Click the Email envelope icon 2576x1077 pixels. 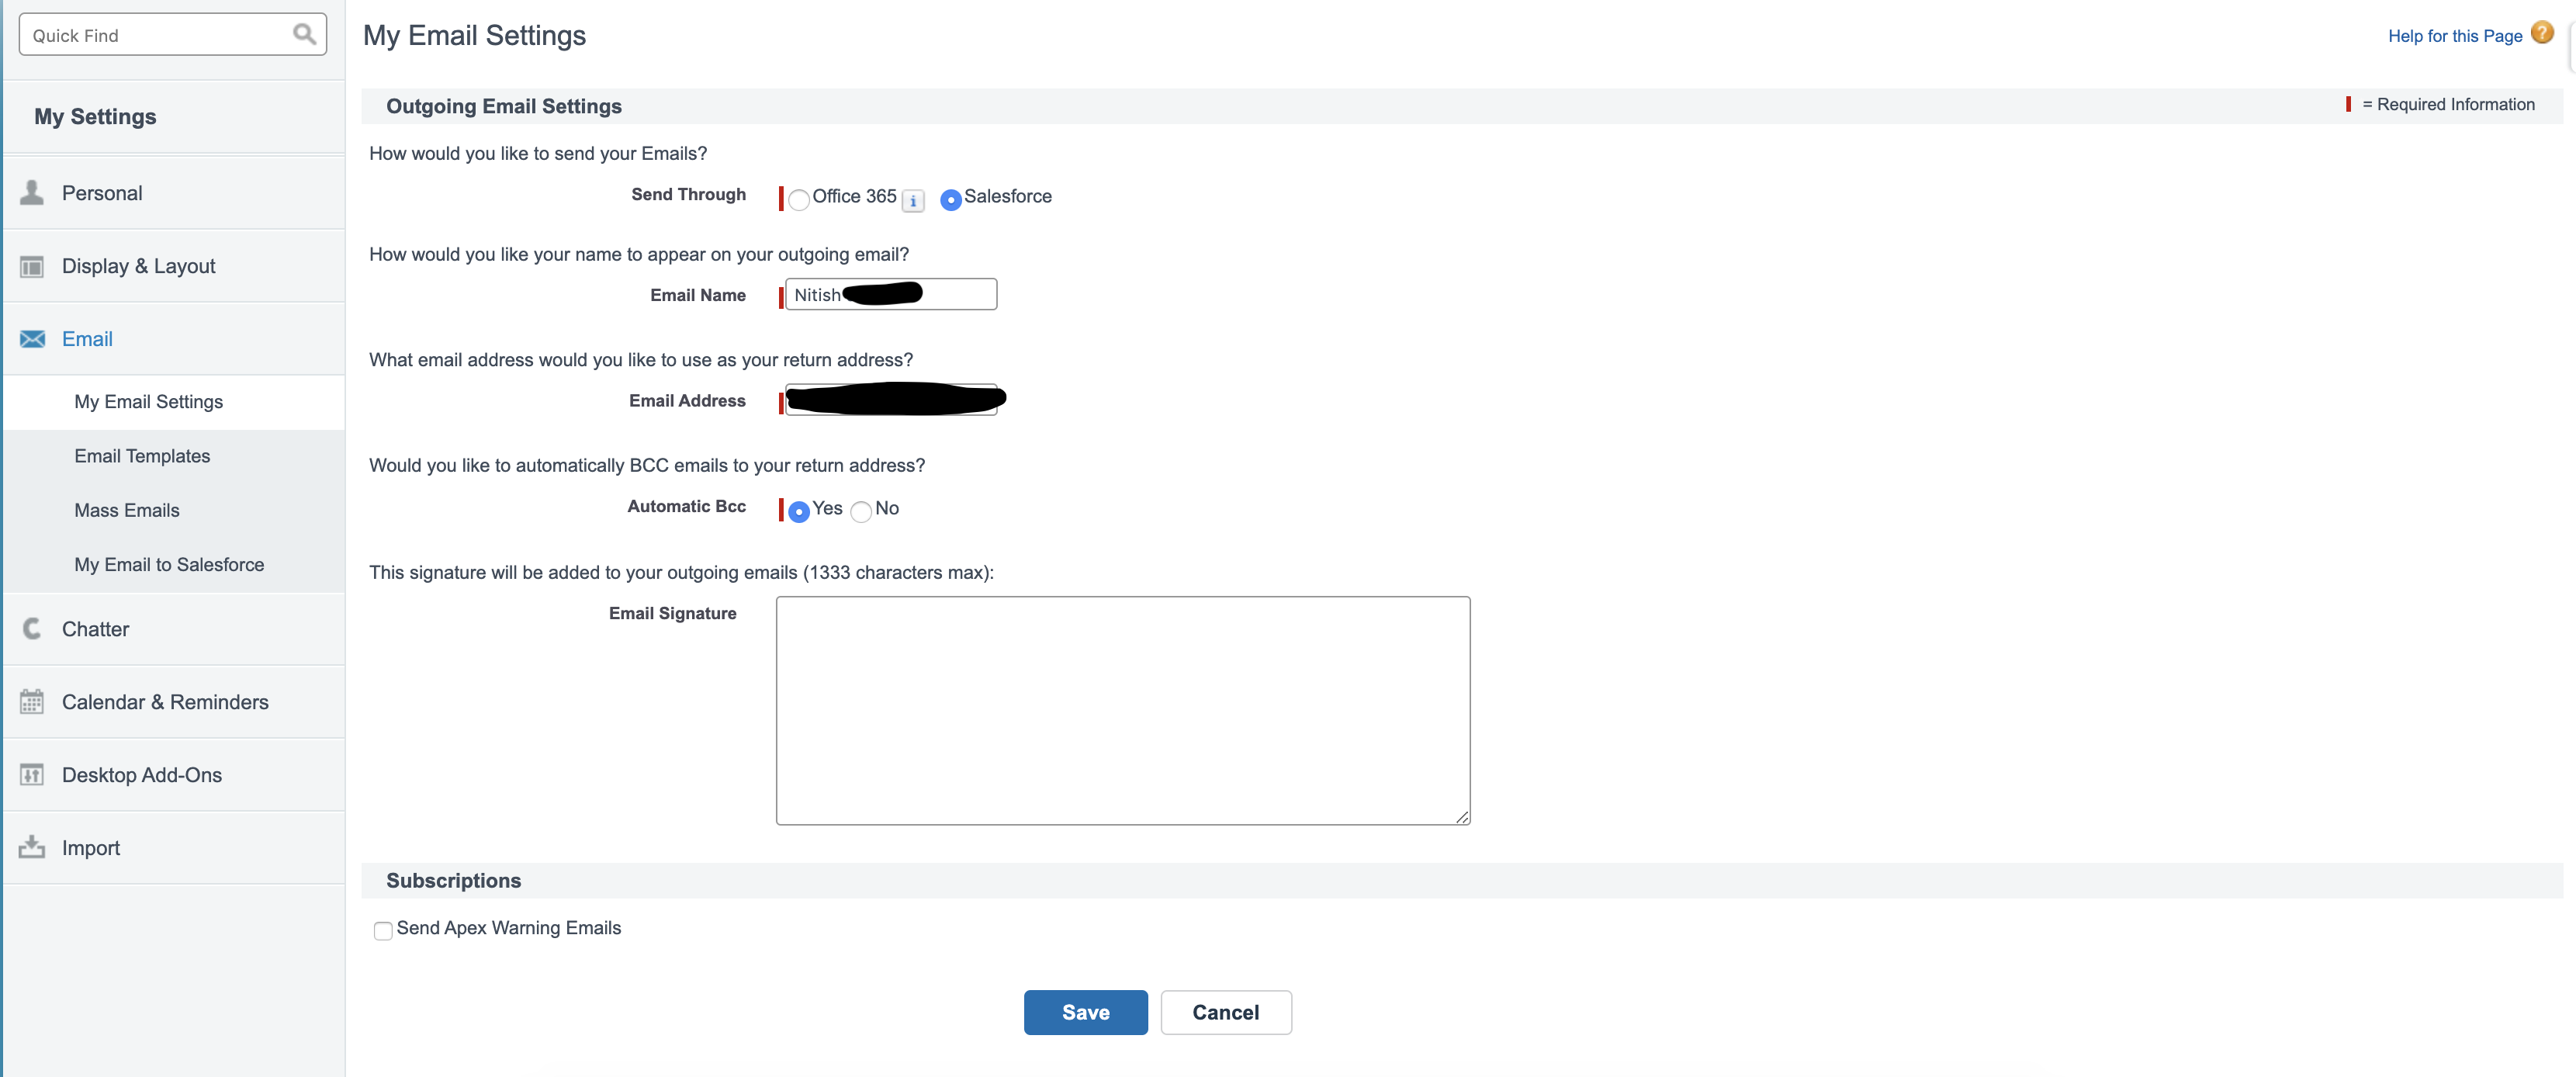coord(32,339)
